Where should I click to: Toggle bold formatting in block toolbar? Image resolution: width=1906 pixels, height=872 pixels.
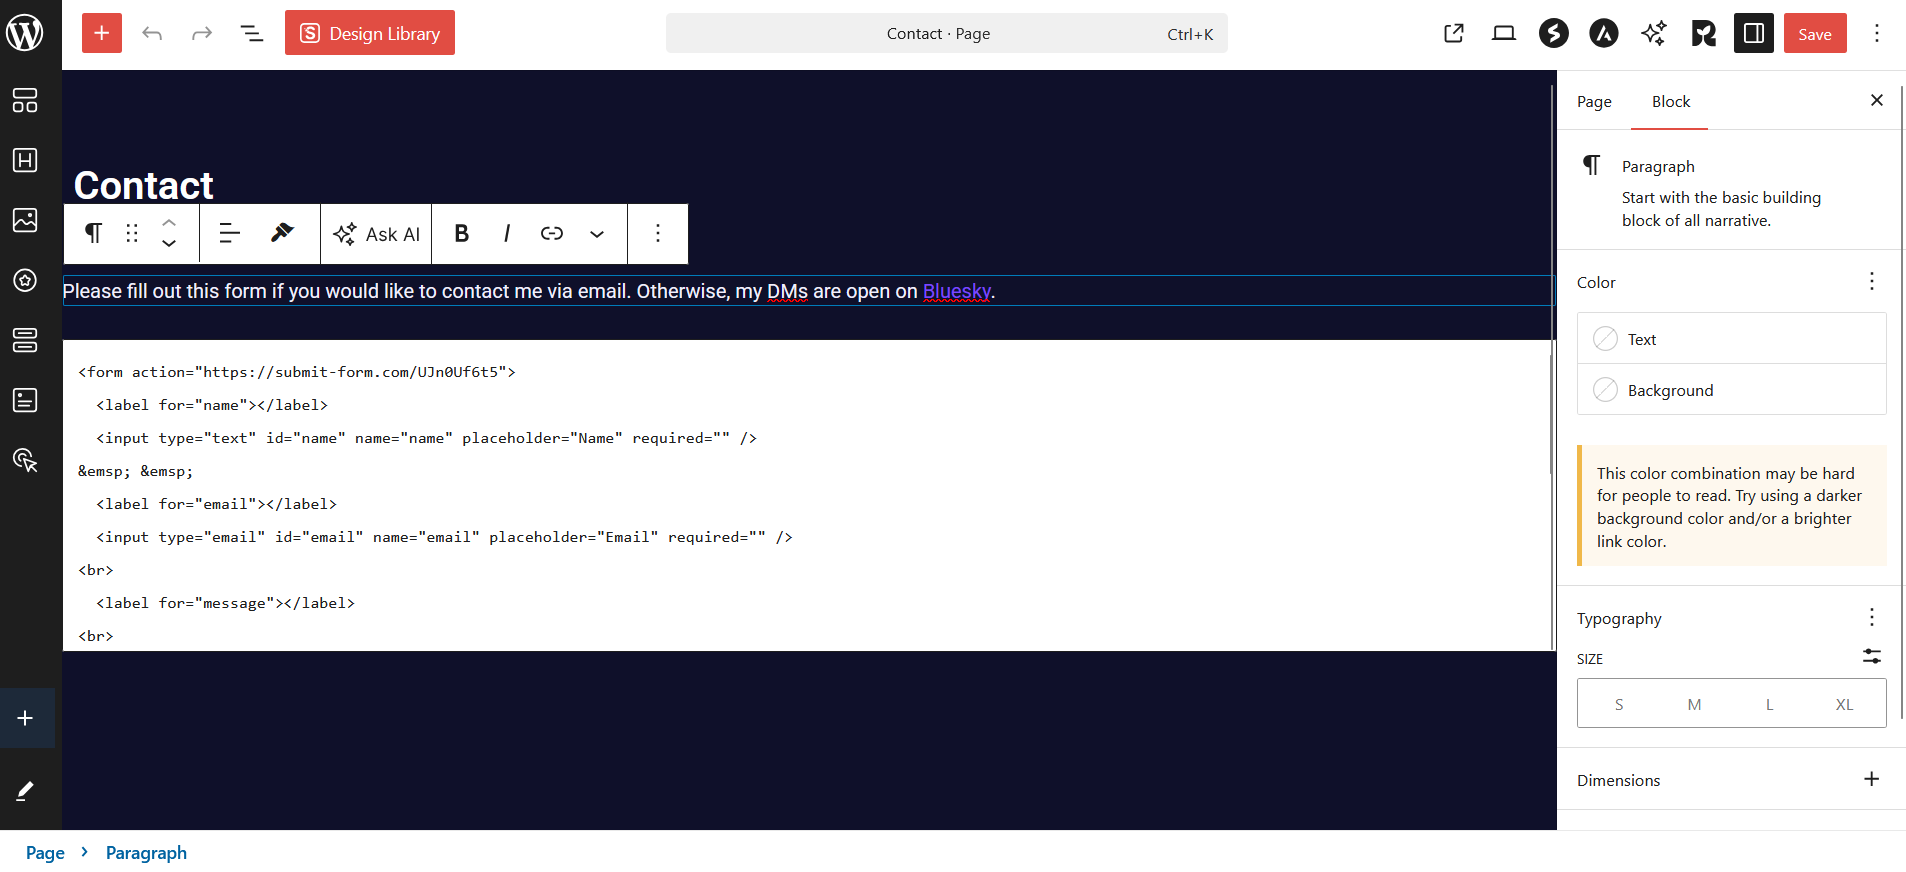[x=461, y=233]
